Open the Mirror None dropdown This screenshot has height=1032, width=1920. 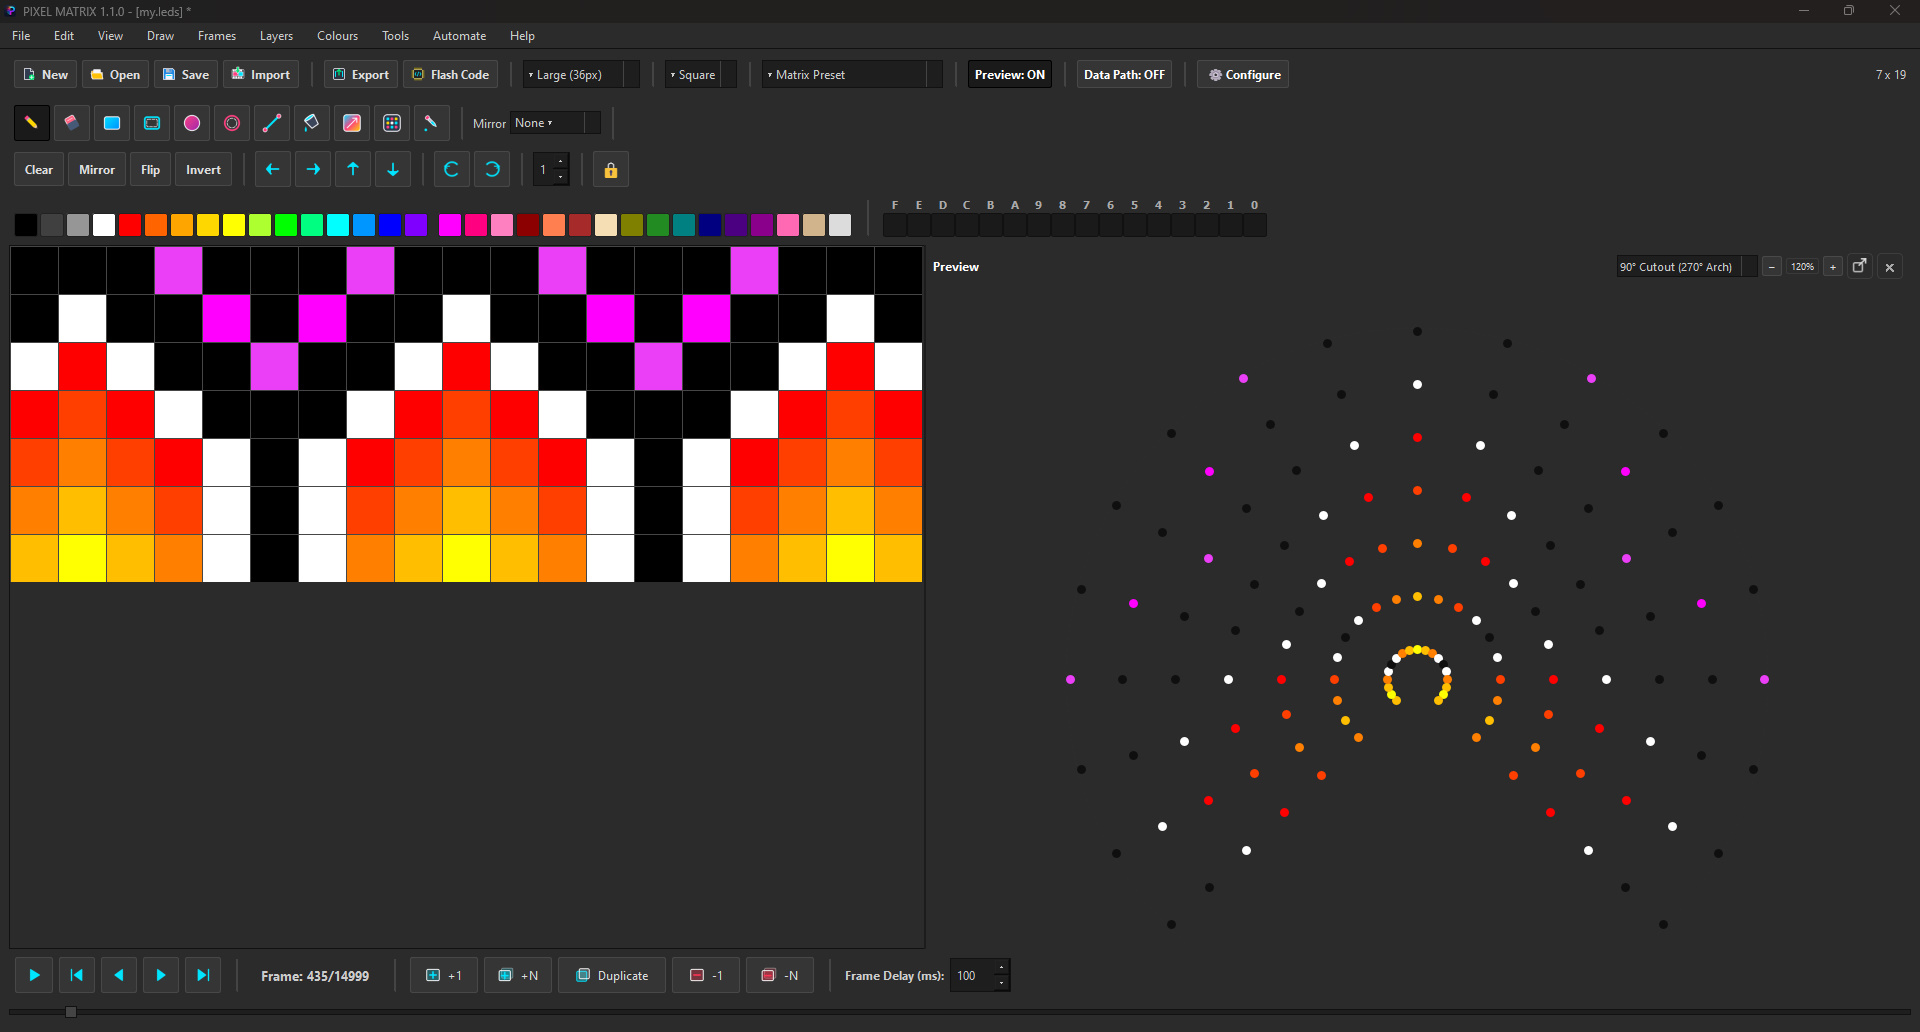pos(556,123)
